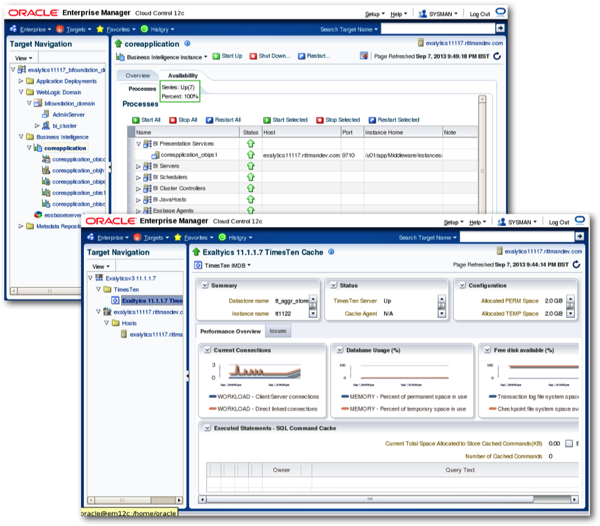Collapse the Summary panel in TimesTen window
600x526 pixels.
coord(205,285)
